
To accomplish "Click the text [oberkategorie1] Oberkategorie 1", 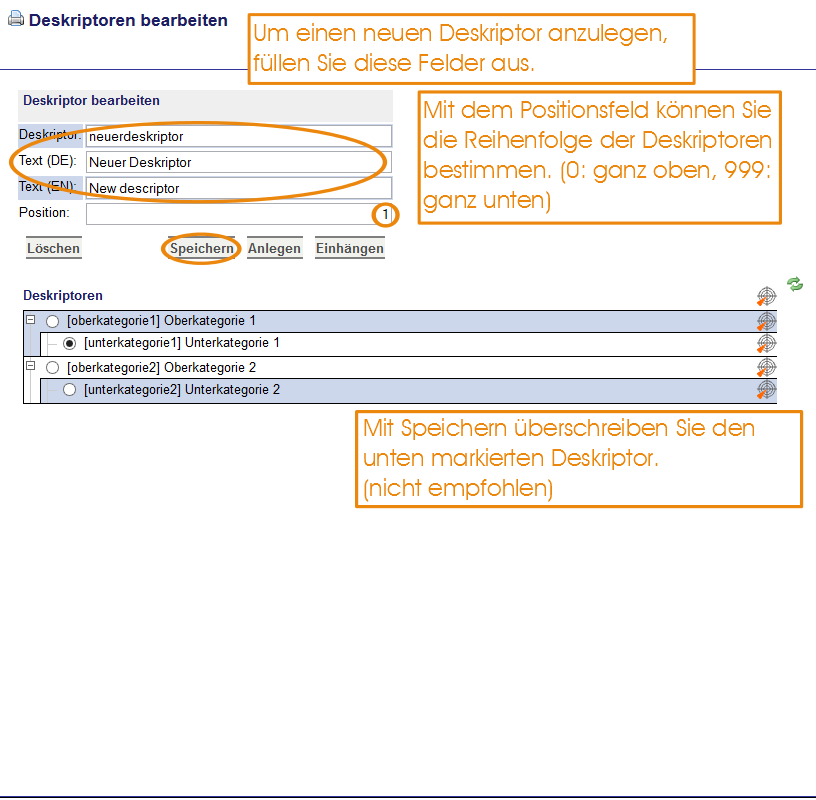I will click(x=161, y=321).
